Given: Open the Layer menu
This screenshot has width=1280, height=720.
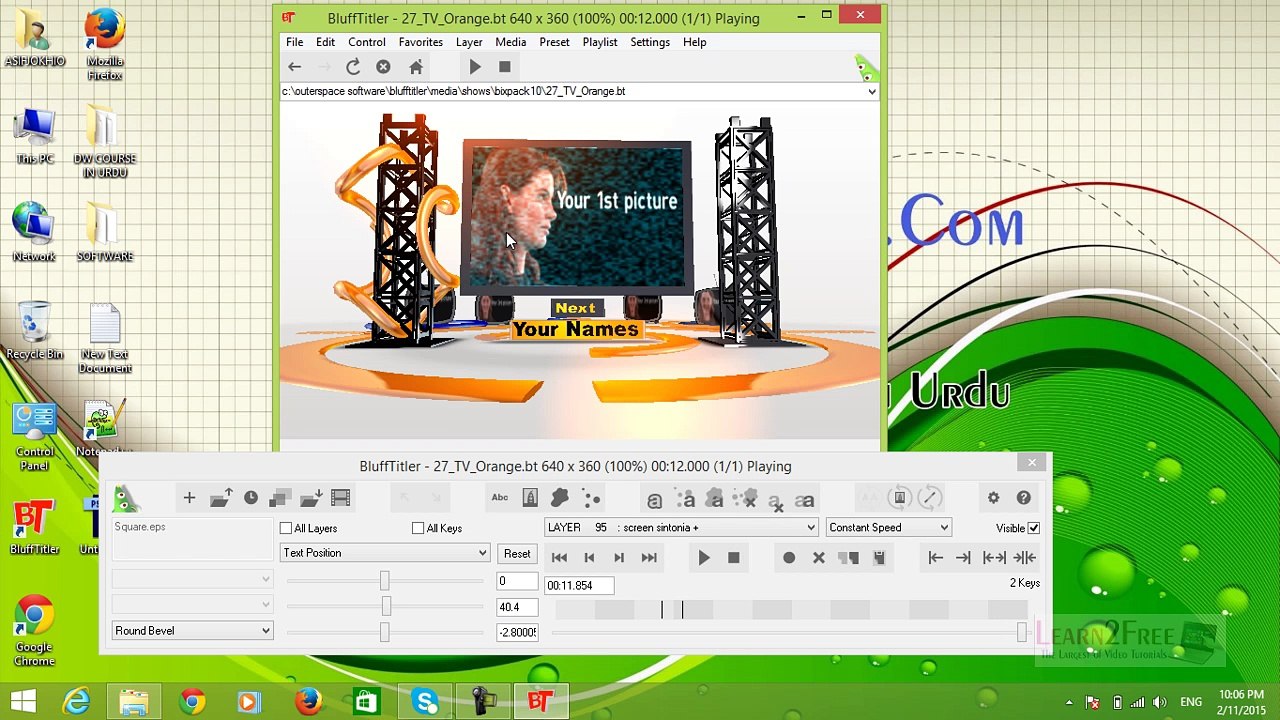Looking at the screenshot, I should pos(469,42).
